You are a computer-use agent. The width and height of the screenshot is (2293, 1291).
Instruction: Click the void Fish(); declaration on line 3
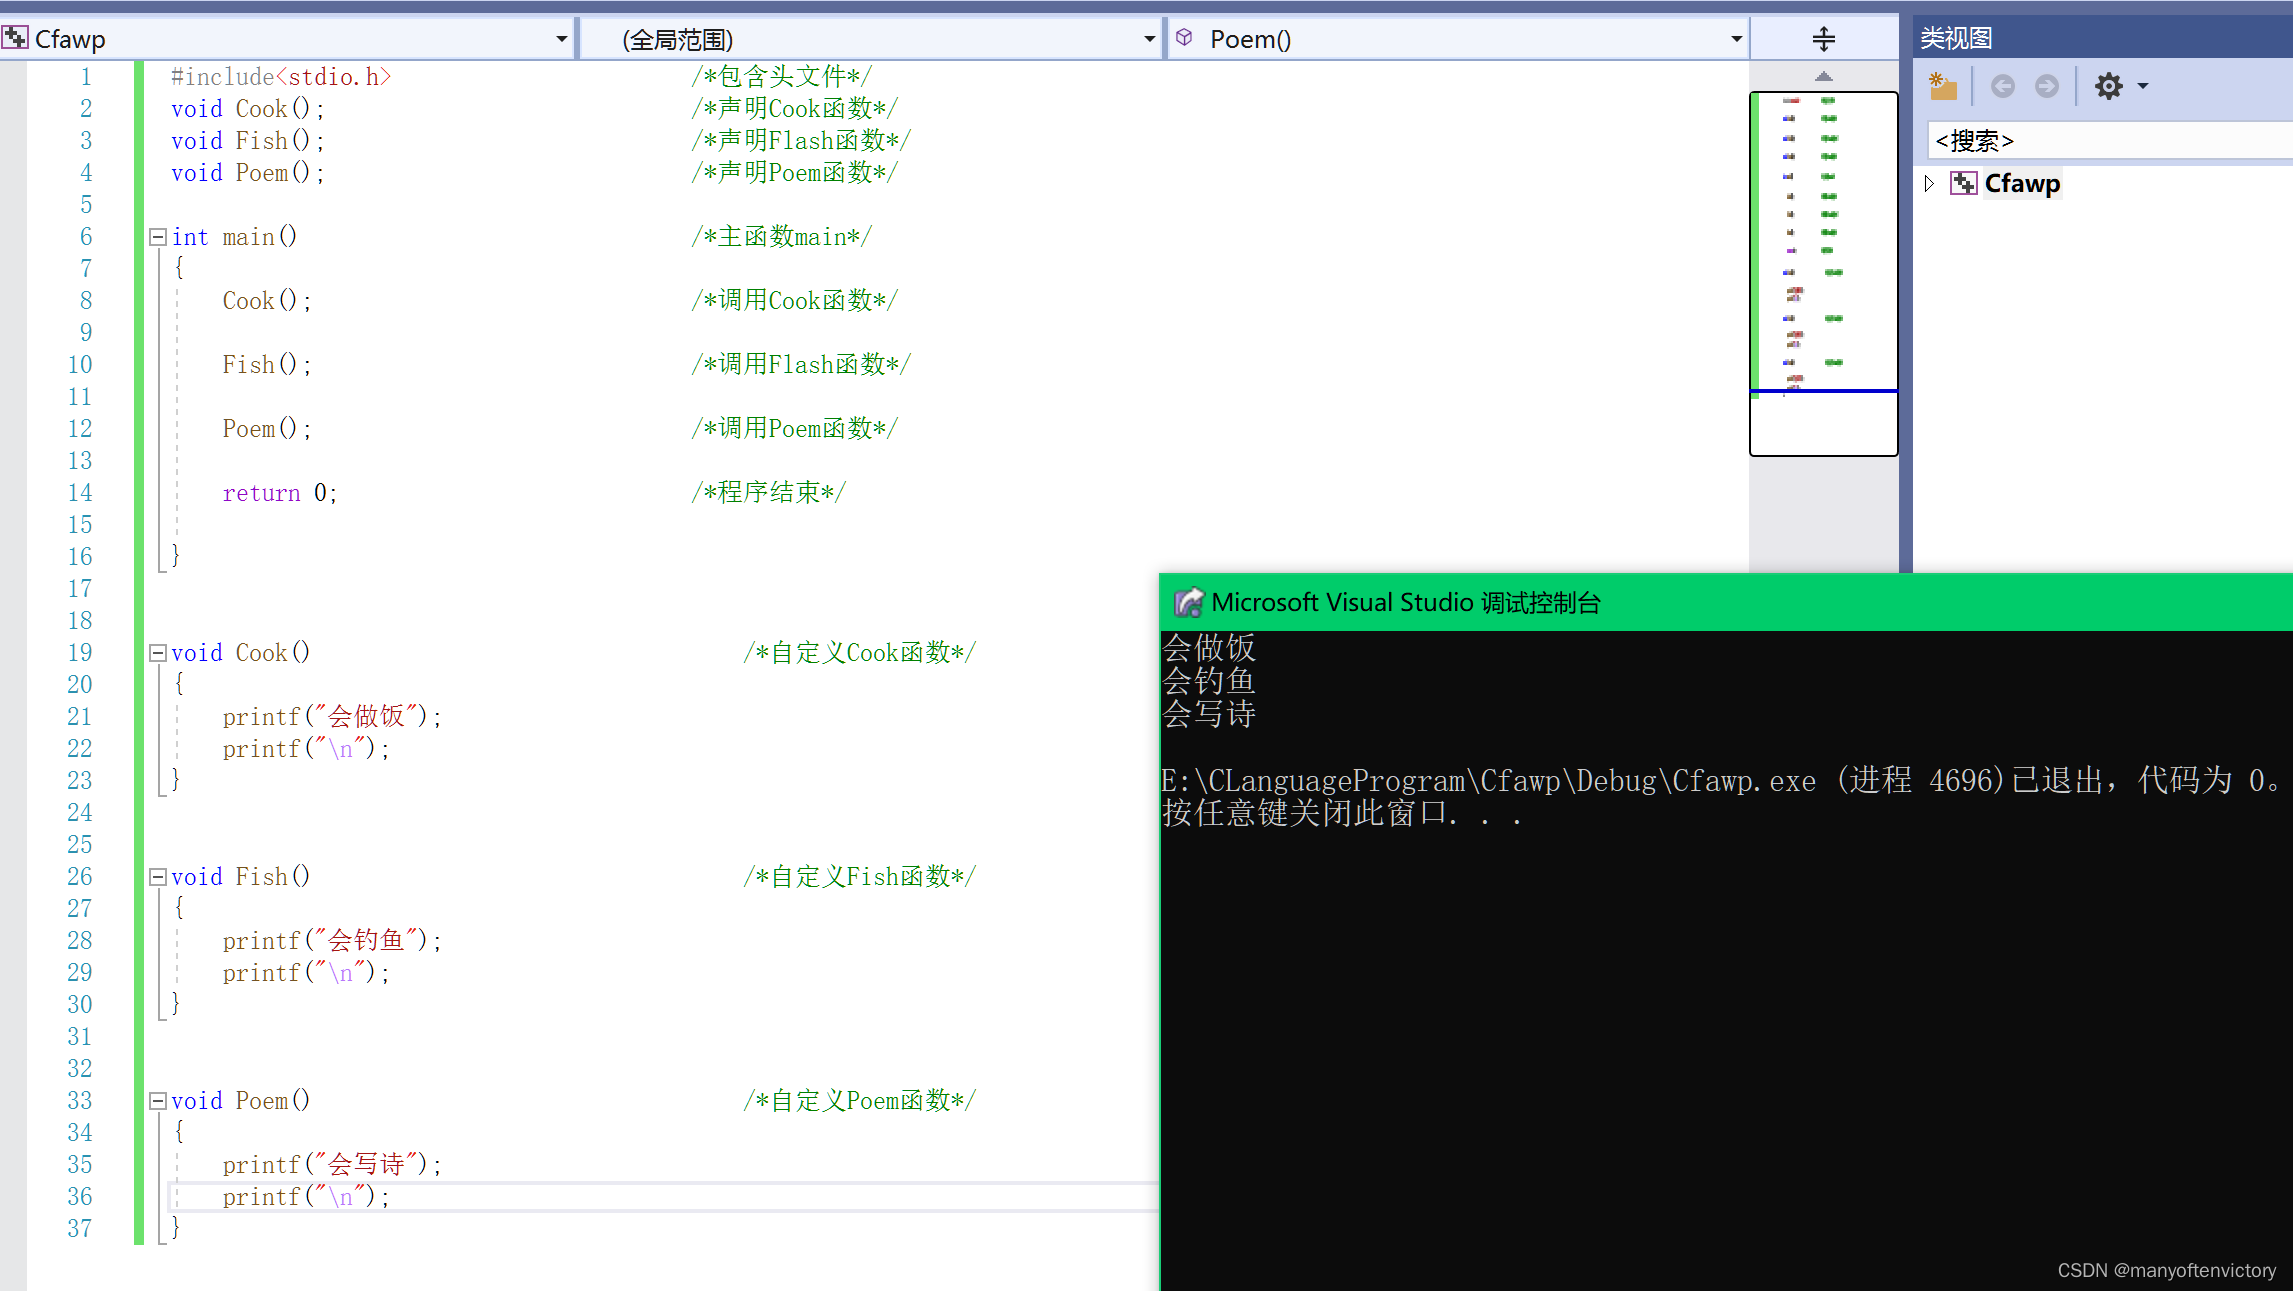tap(248, 141)
